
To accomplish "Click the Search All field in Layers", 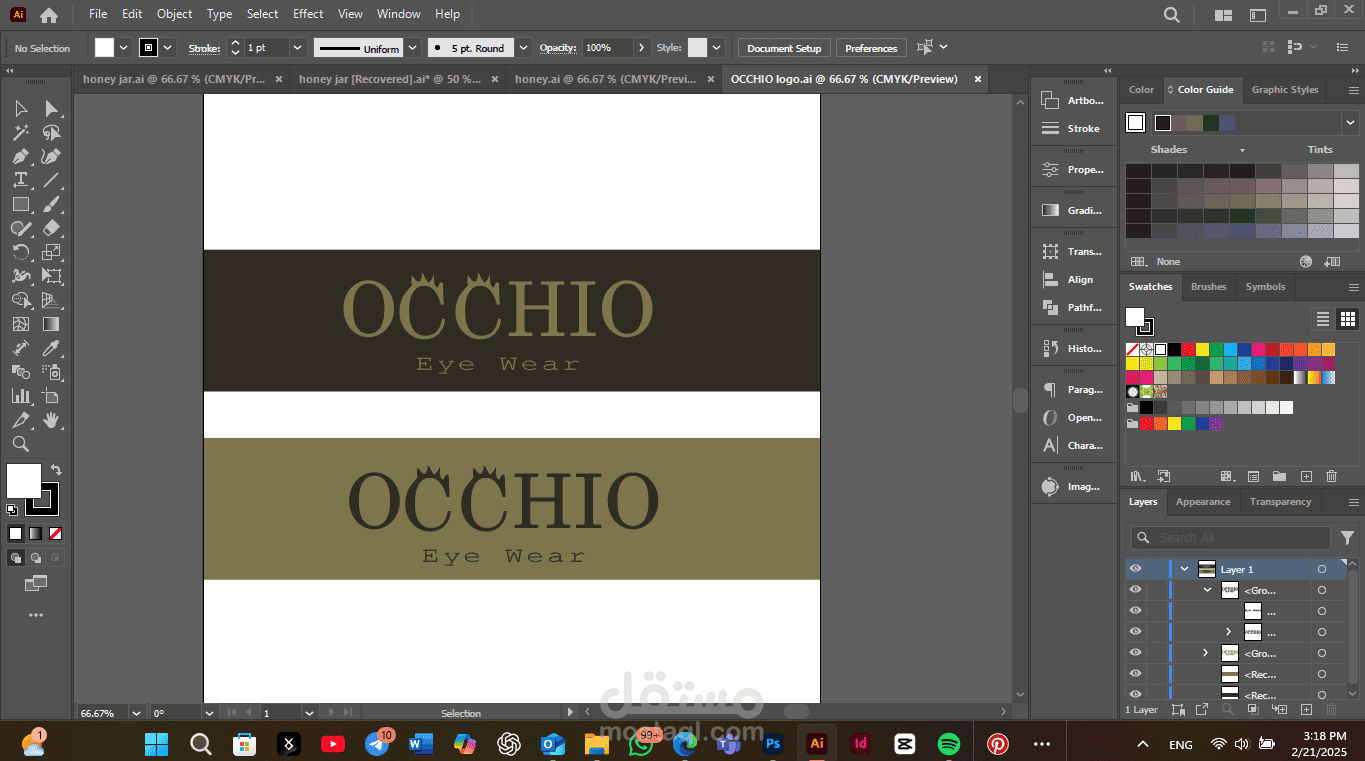I will (x=1230, y=538).
